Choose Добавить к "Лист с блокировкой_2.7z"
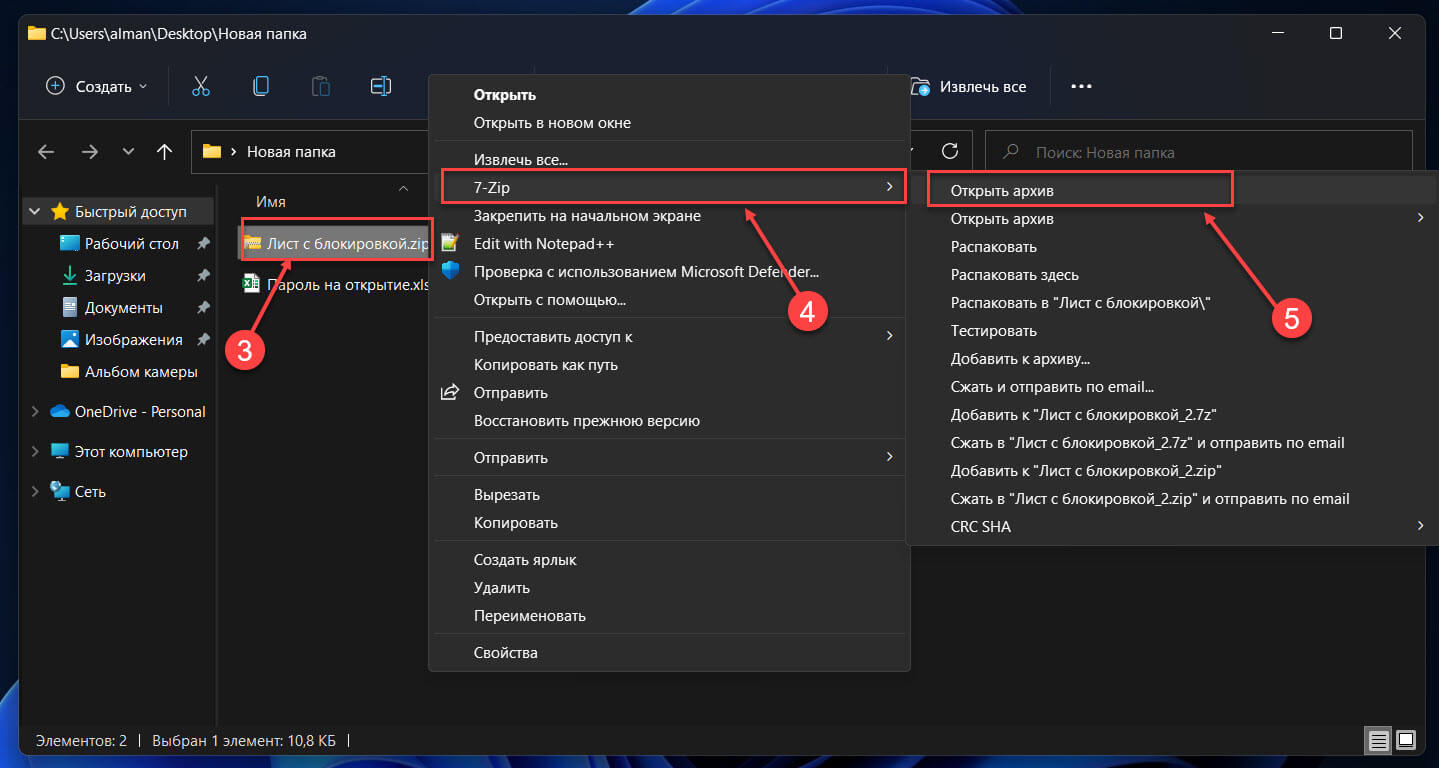The width and height of the screenshot is (1439, 768). [x=1172, y=414]
